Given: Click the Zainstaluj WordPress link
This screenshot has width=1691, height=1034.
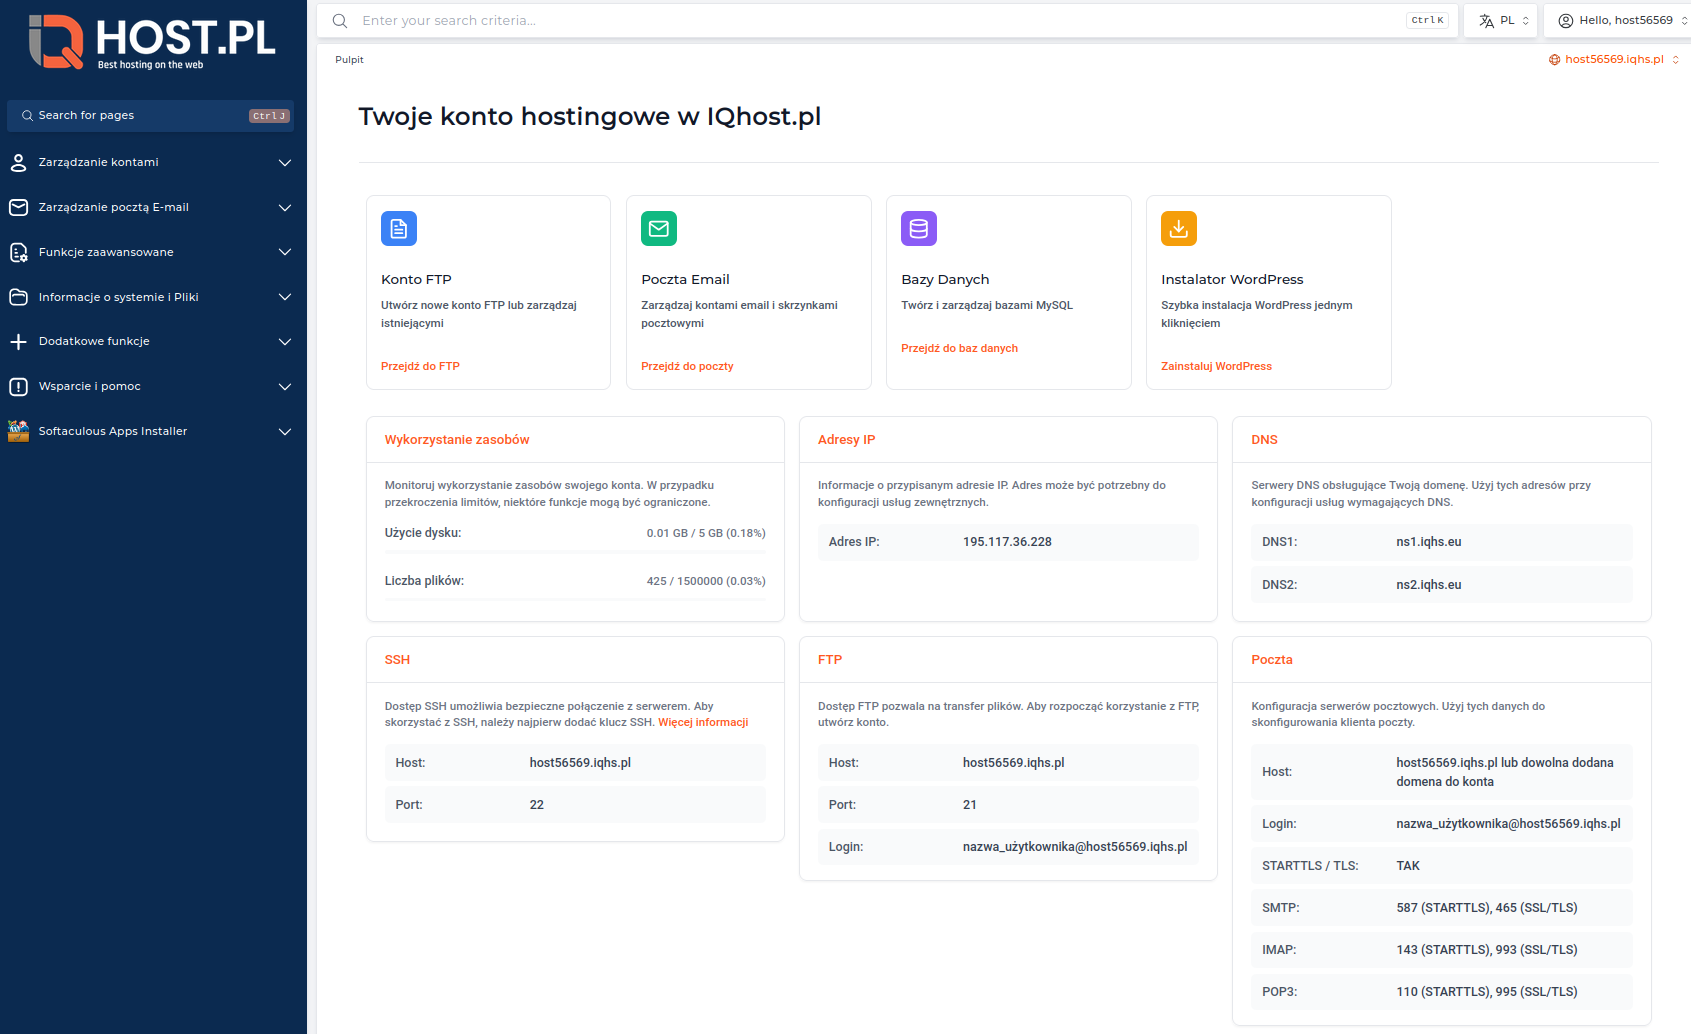Looking at the screenshot, I should coord(1216,366).
